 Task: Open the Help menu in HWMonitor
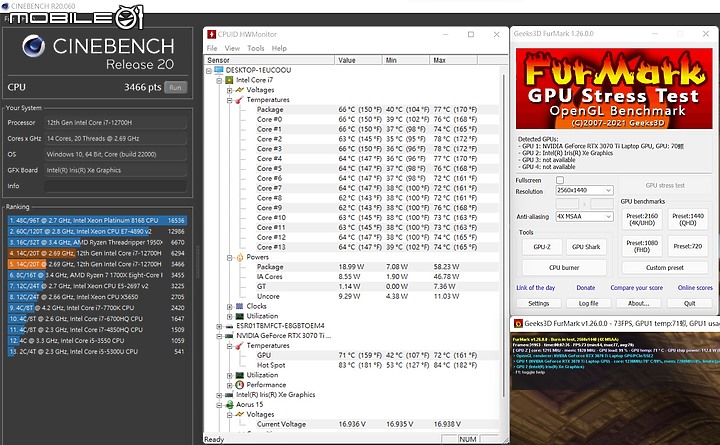pyautogui.click(x=279, y=48)
